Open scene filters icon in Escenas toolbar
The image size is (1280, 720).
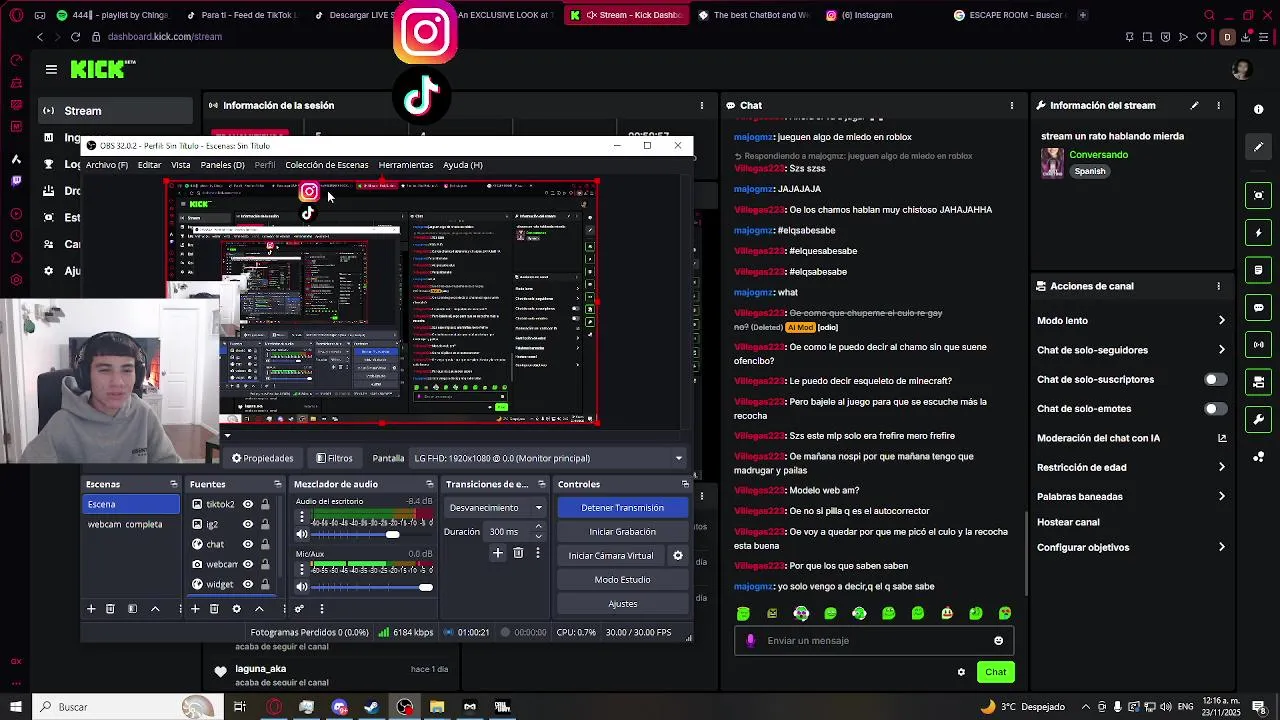coord(132,609)
